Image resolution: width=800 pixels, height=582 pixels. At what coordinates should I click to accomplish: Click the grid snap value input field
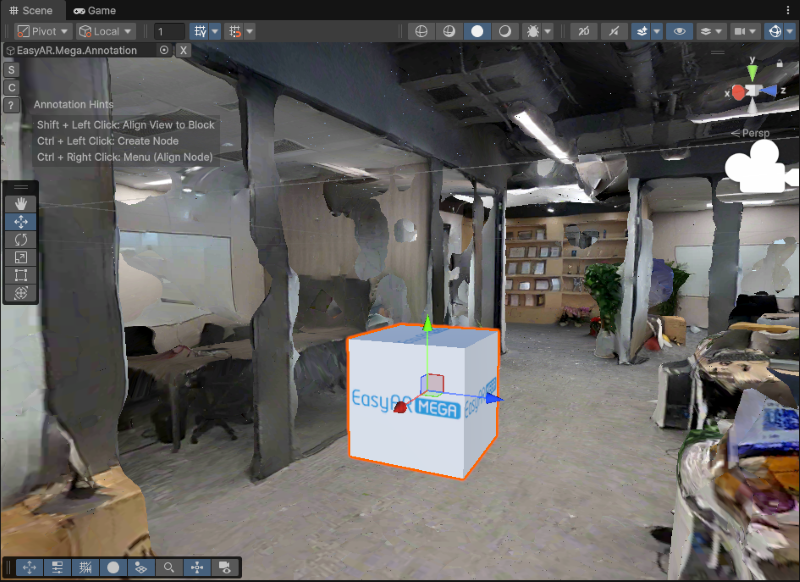[170, 32]
